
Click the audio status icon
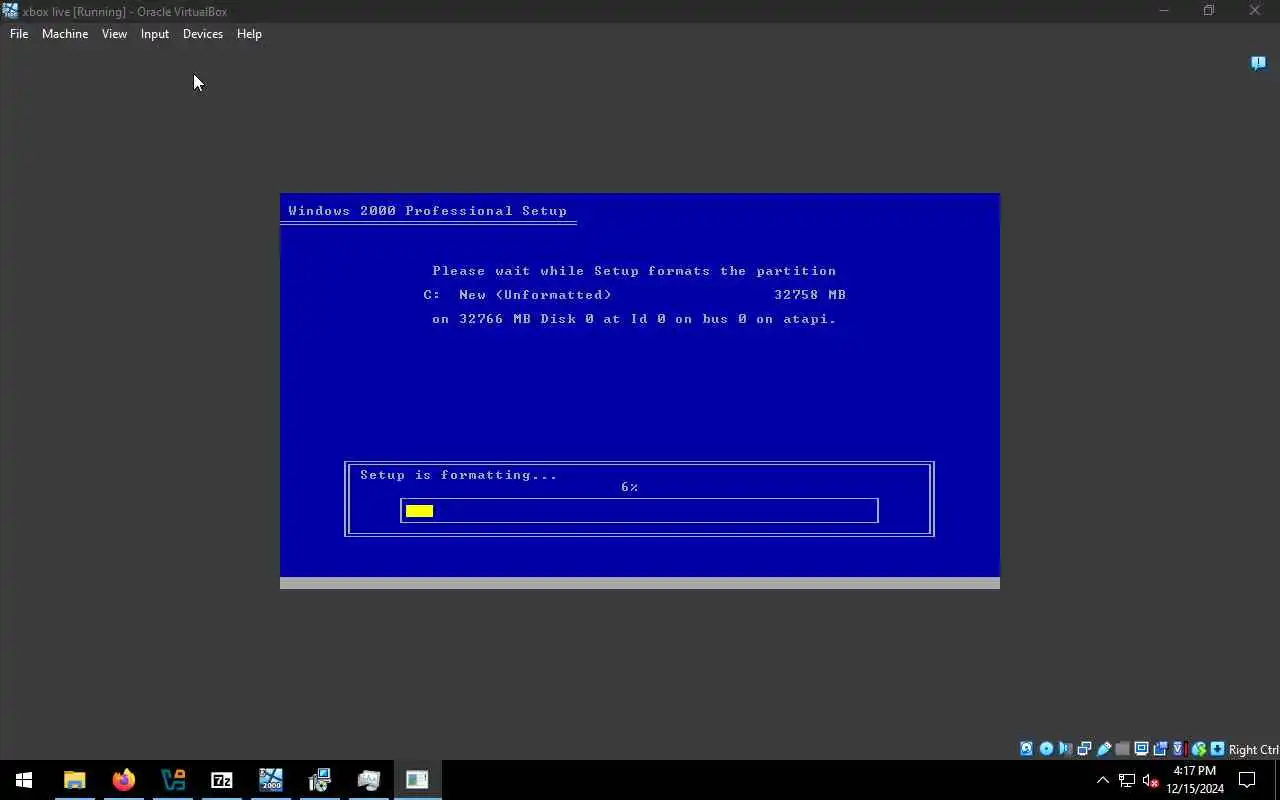pyautogui.click(x=1065, y=749)
